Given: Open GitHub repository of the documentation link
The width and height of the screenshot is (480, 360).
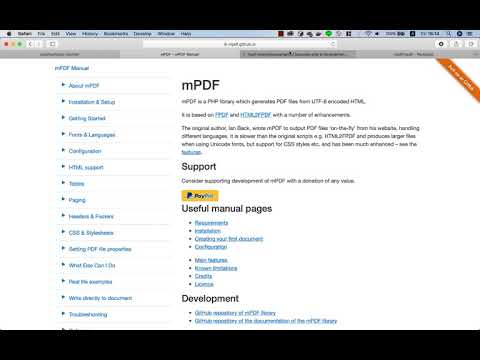Looking at the screenshot, I should pyautogui.click(x=266, y=321).
